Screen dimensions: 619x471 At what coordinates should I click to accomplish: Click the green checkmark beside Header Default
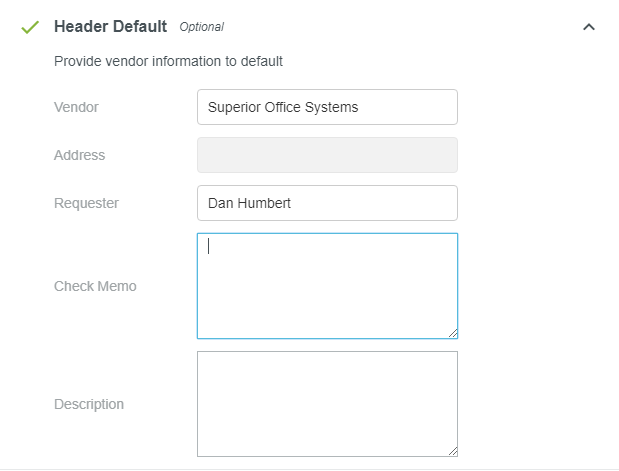tap(30, 27)
